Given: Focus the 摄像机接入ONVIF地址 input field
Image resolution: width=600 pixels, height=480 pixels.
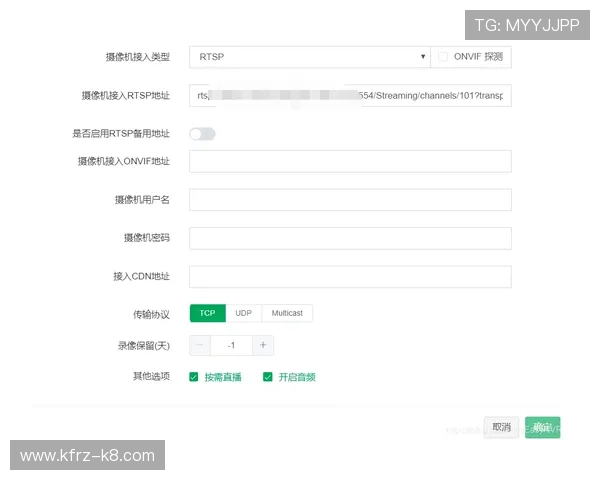Looking at the screenshot, I should click(x=350, y=162).
